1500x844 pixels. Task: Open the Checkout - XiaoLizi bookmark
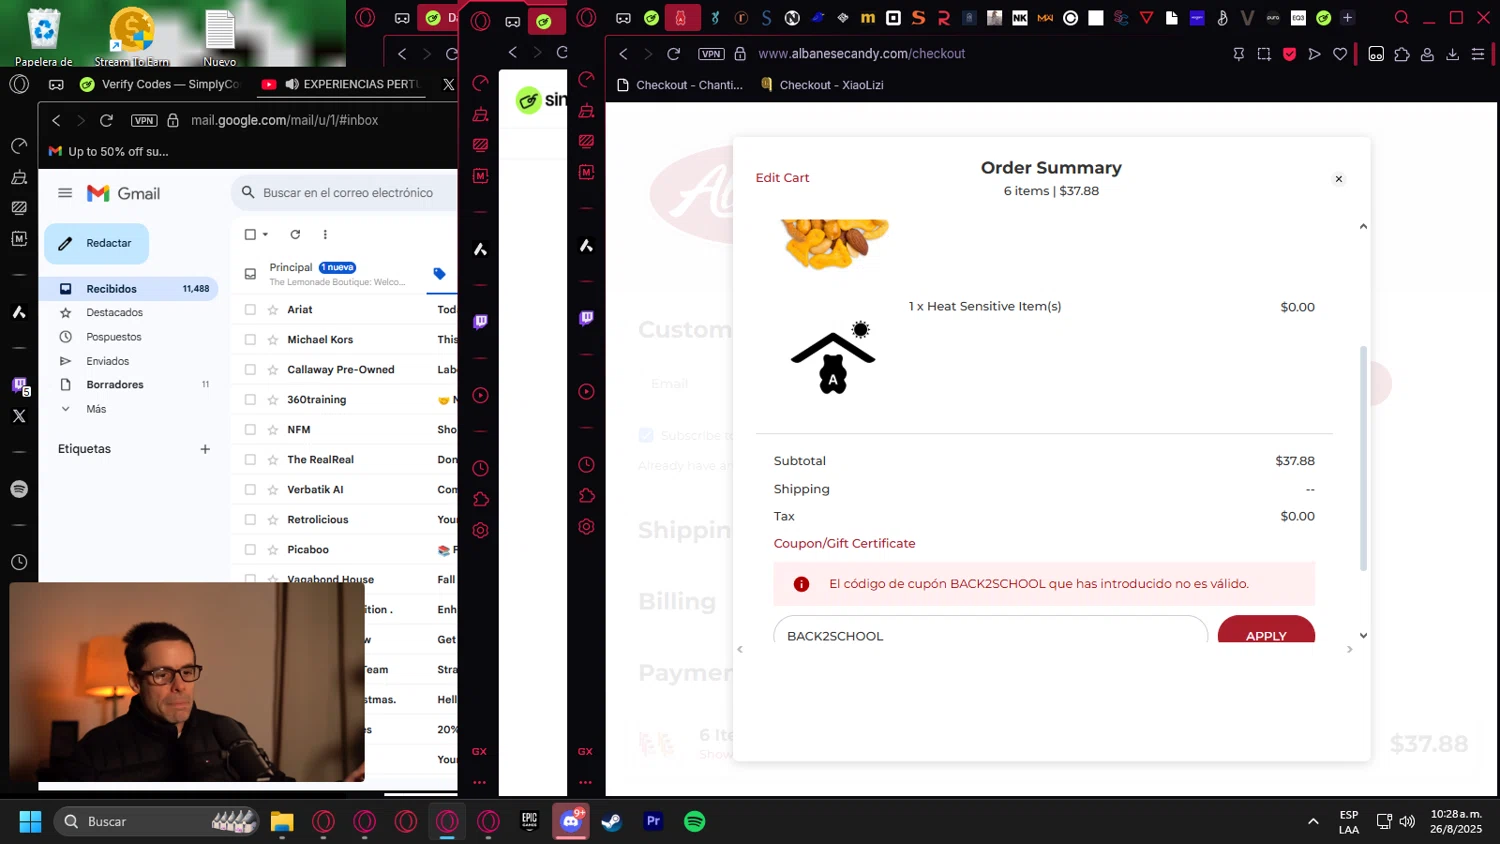pos(823,85)
